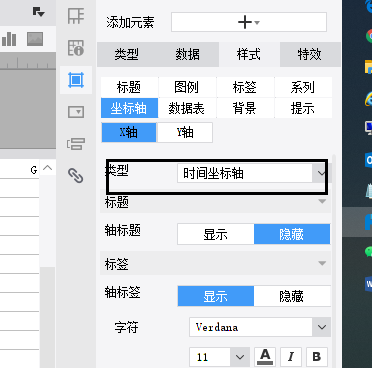Collapse the 标签 section header
This screenshot has height=368, width=372.
click(x=215, y=264)
